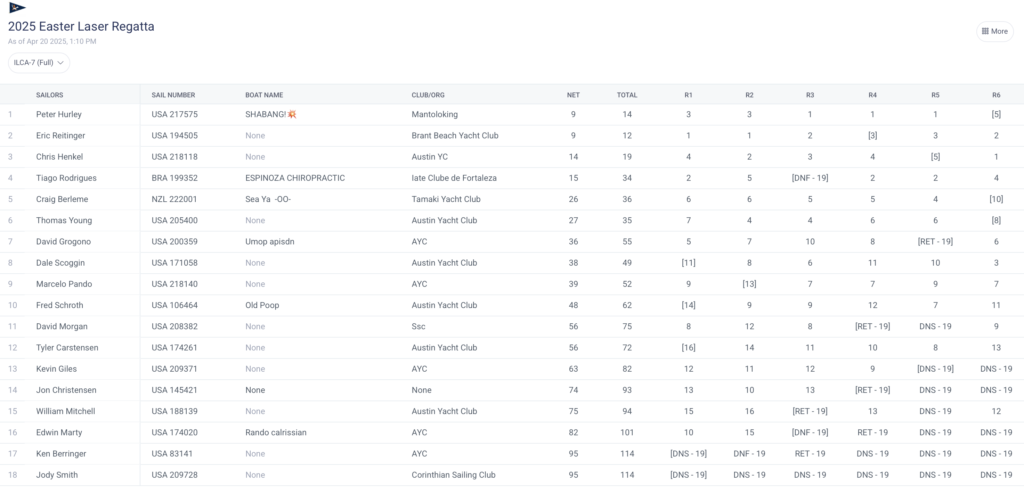This screenshot has width=1024, height=493.
Task: Sort by the NET column header
Action: click(573, 95)
